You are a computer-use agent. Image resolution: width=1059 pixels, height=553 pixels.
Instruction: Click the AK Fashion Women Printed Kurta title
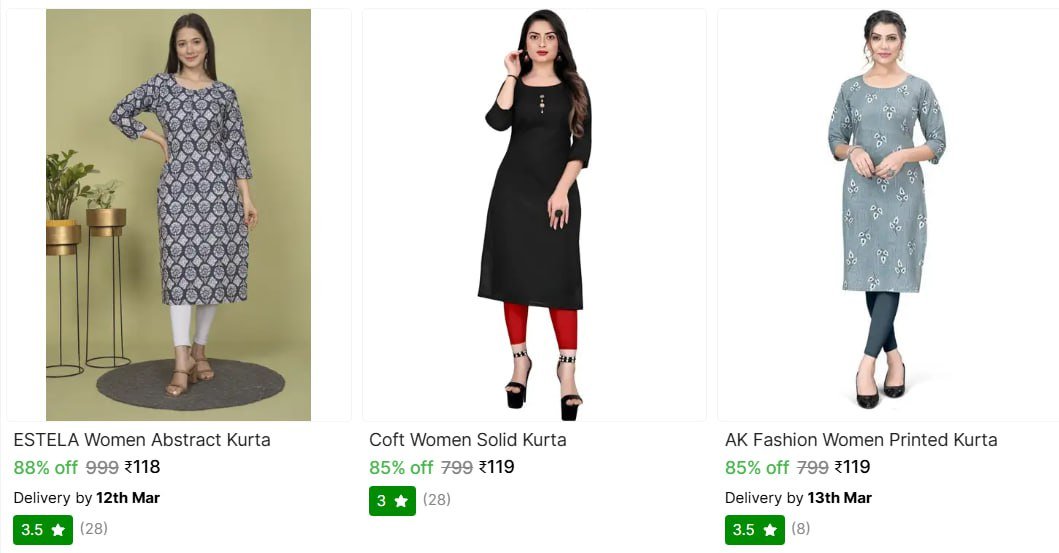pos(861,440)
